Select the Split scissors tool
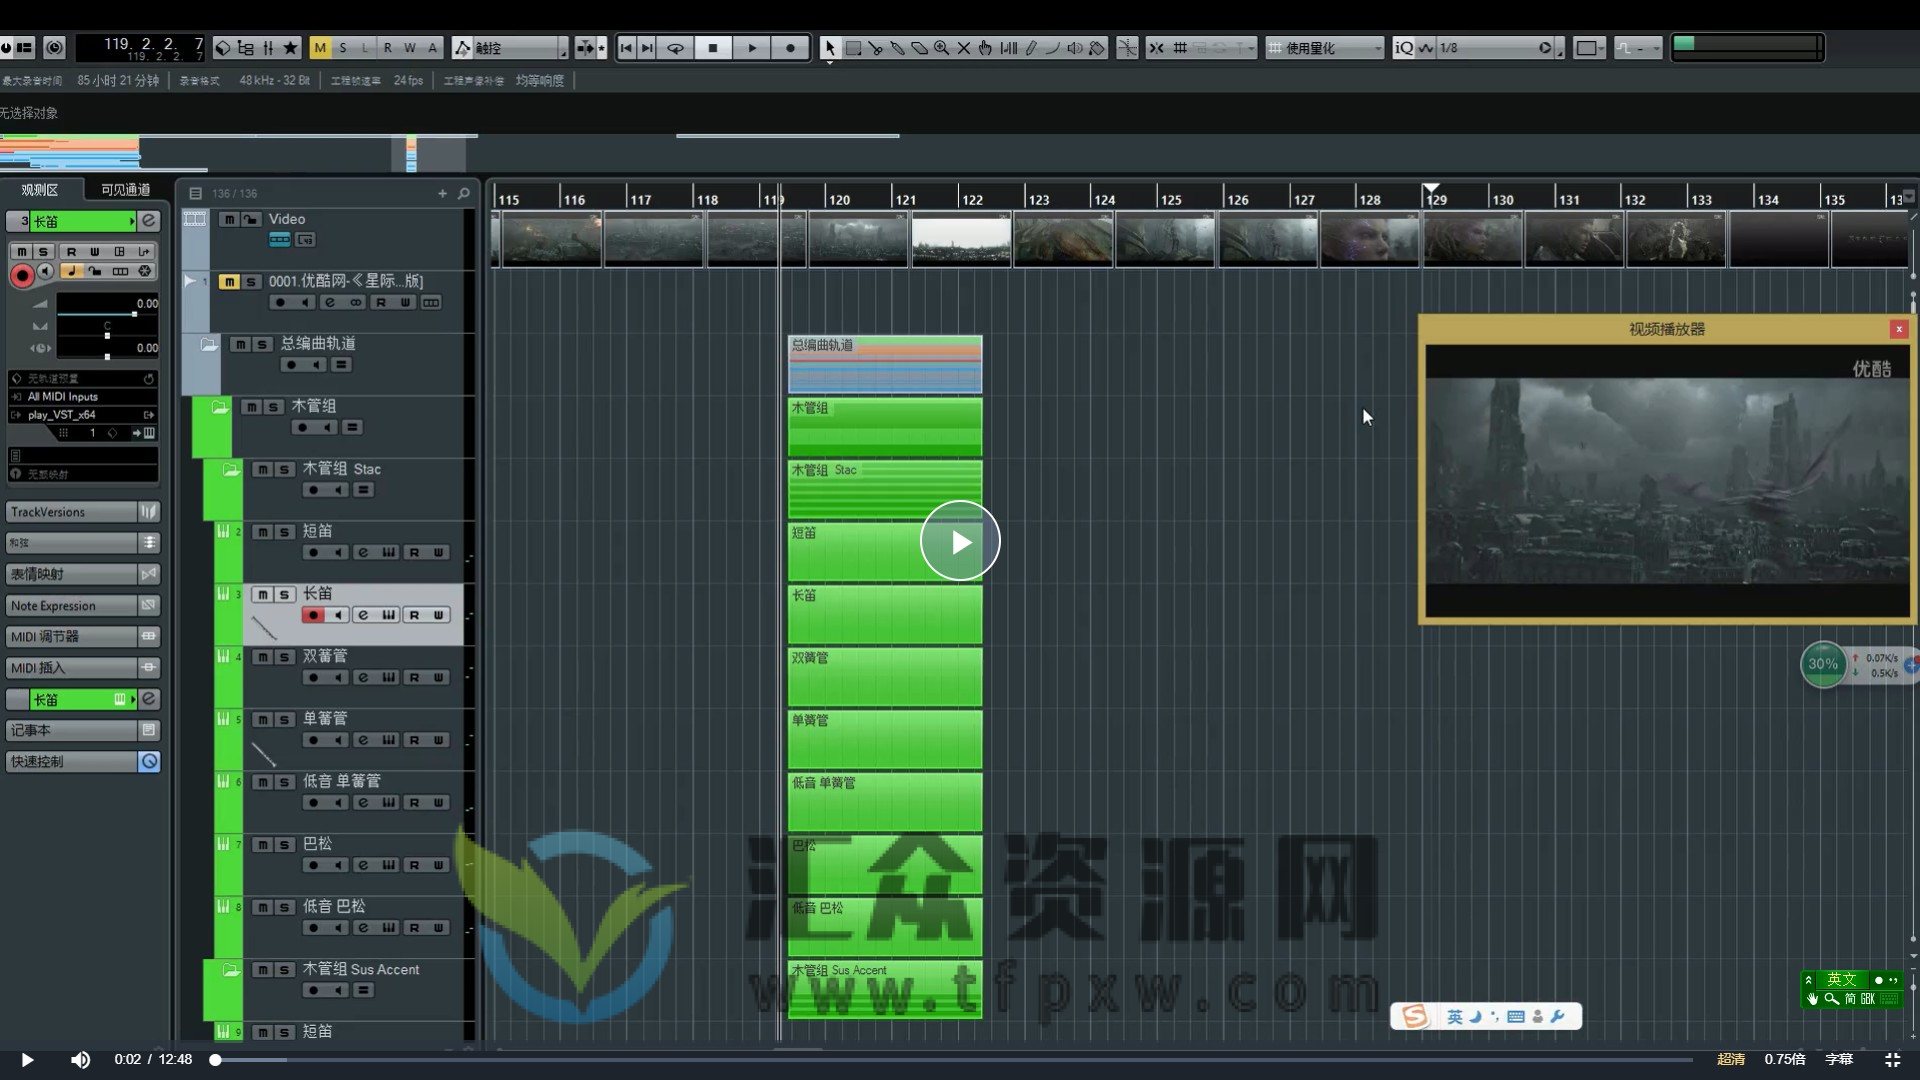 click(875, 47)
